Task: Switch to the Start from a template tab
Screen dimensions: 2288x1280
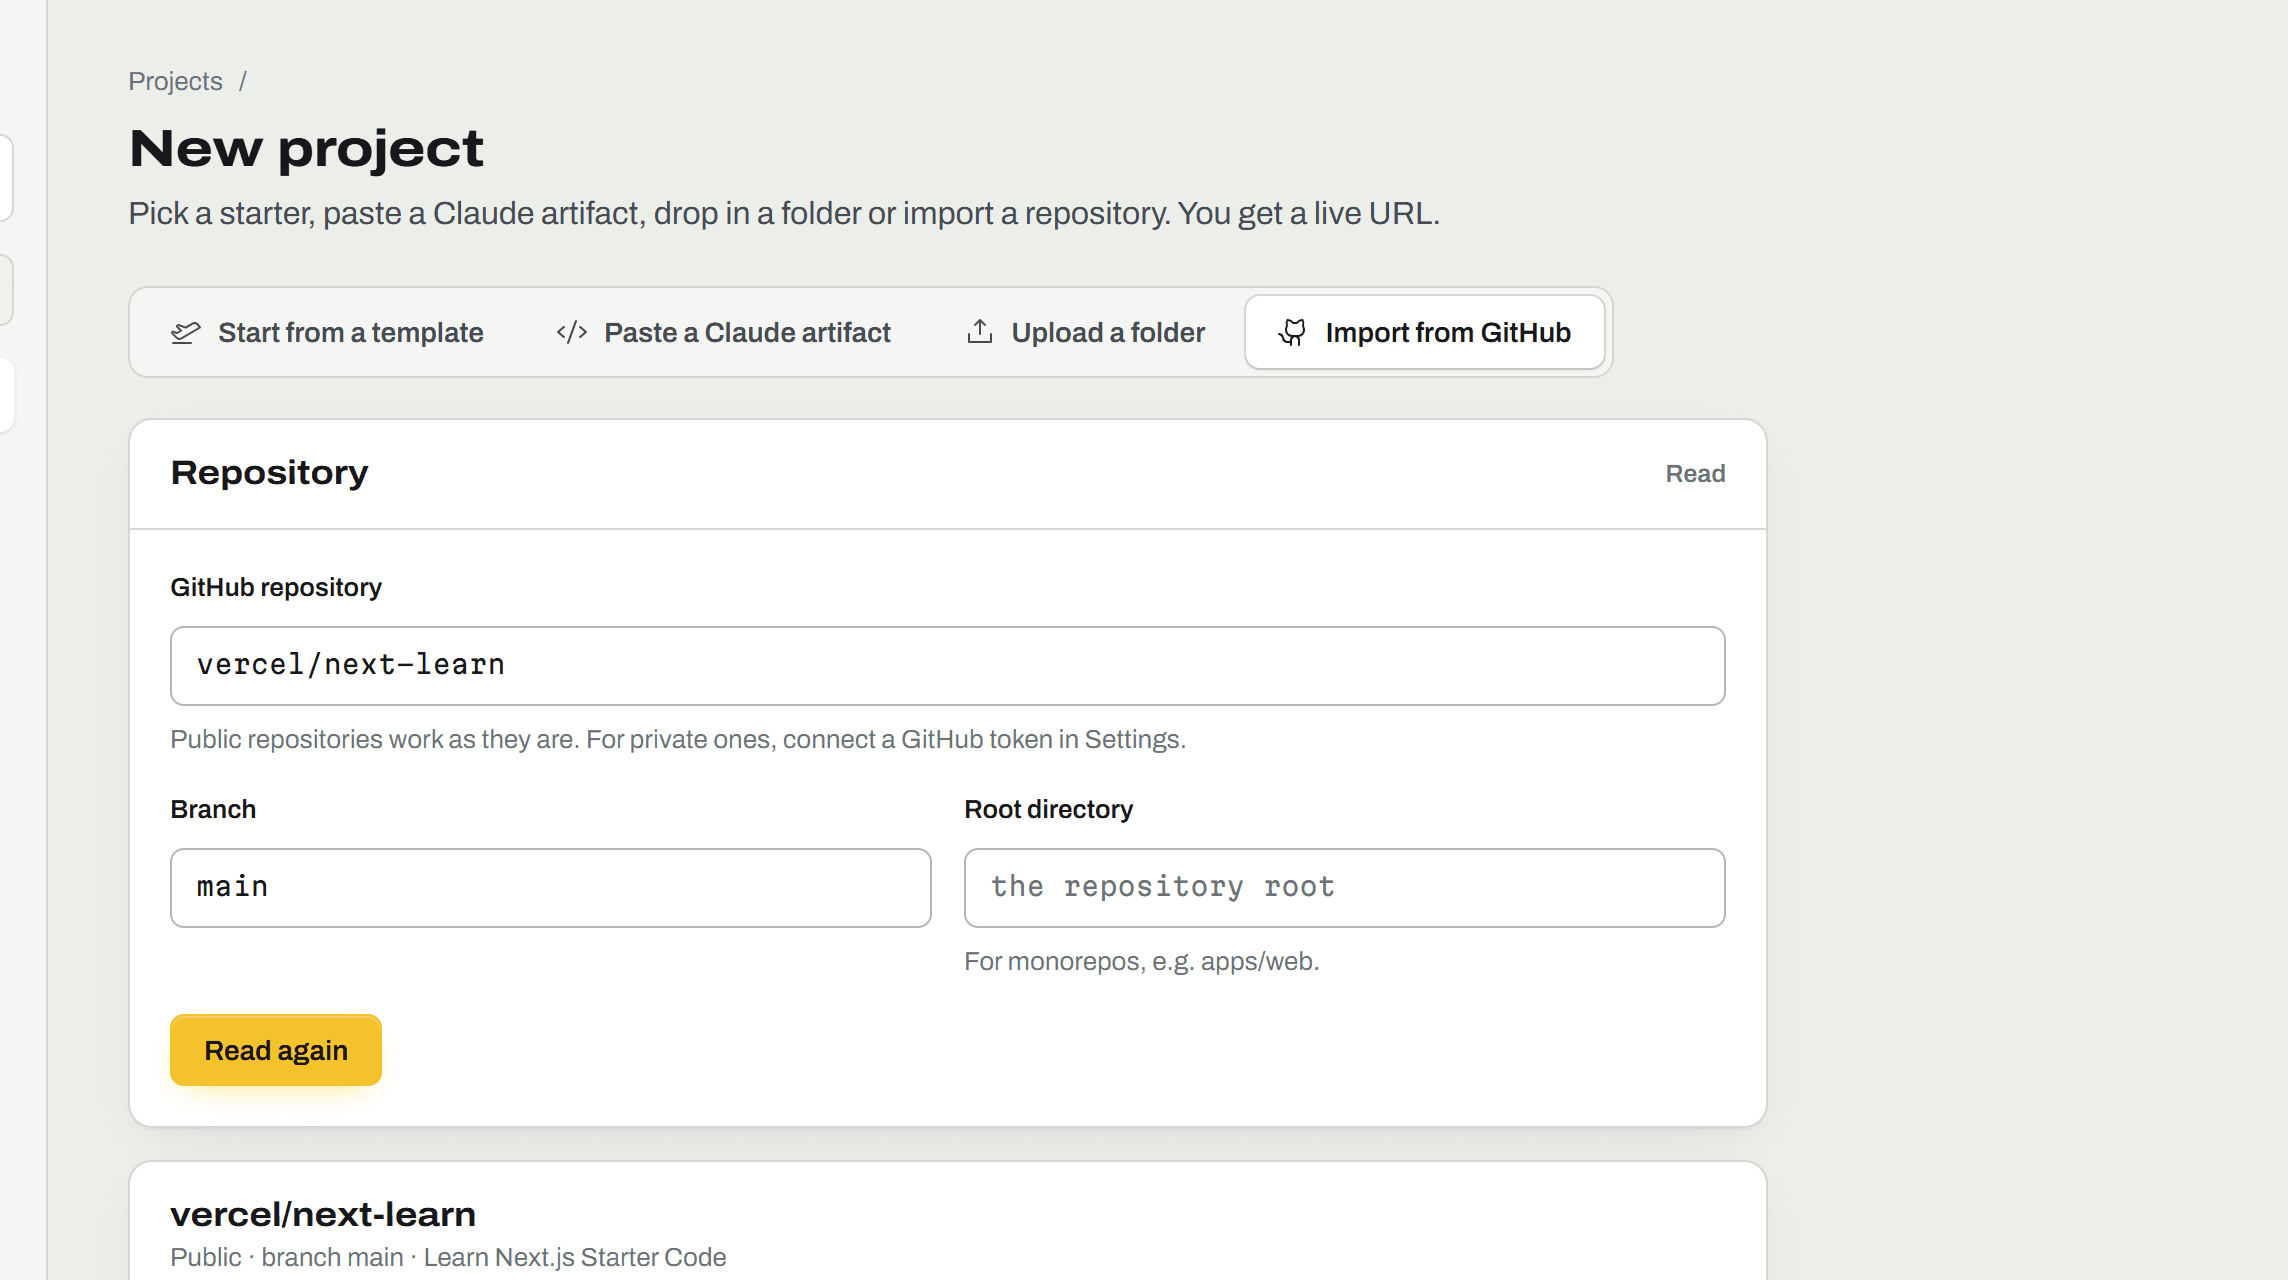Action: coord(327,333)
